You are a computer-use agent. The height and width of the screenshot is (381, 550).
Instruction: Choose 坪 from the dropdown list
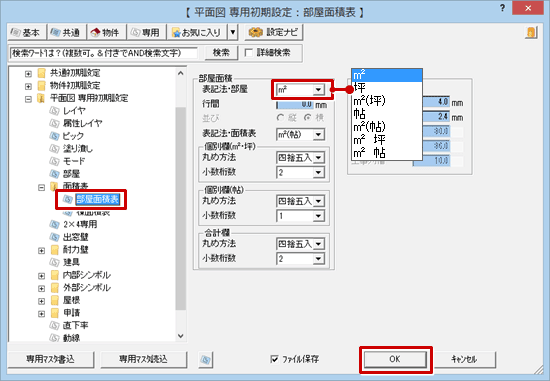tap(387, 88)
